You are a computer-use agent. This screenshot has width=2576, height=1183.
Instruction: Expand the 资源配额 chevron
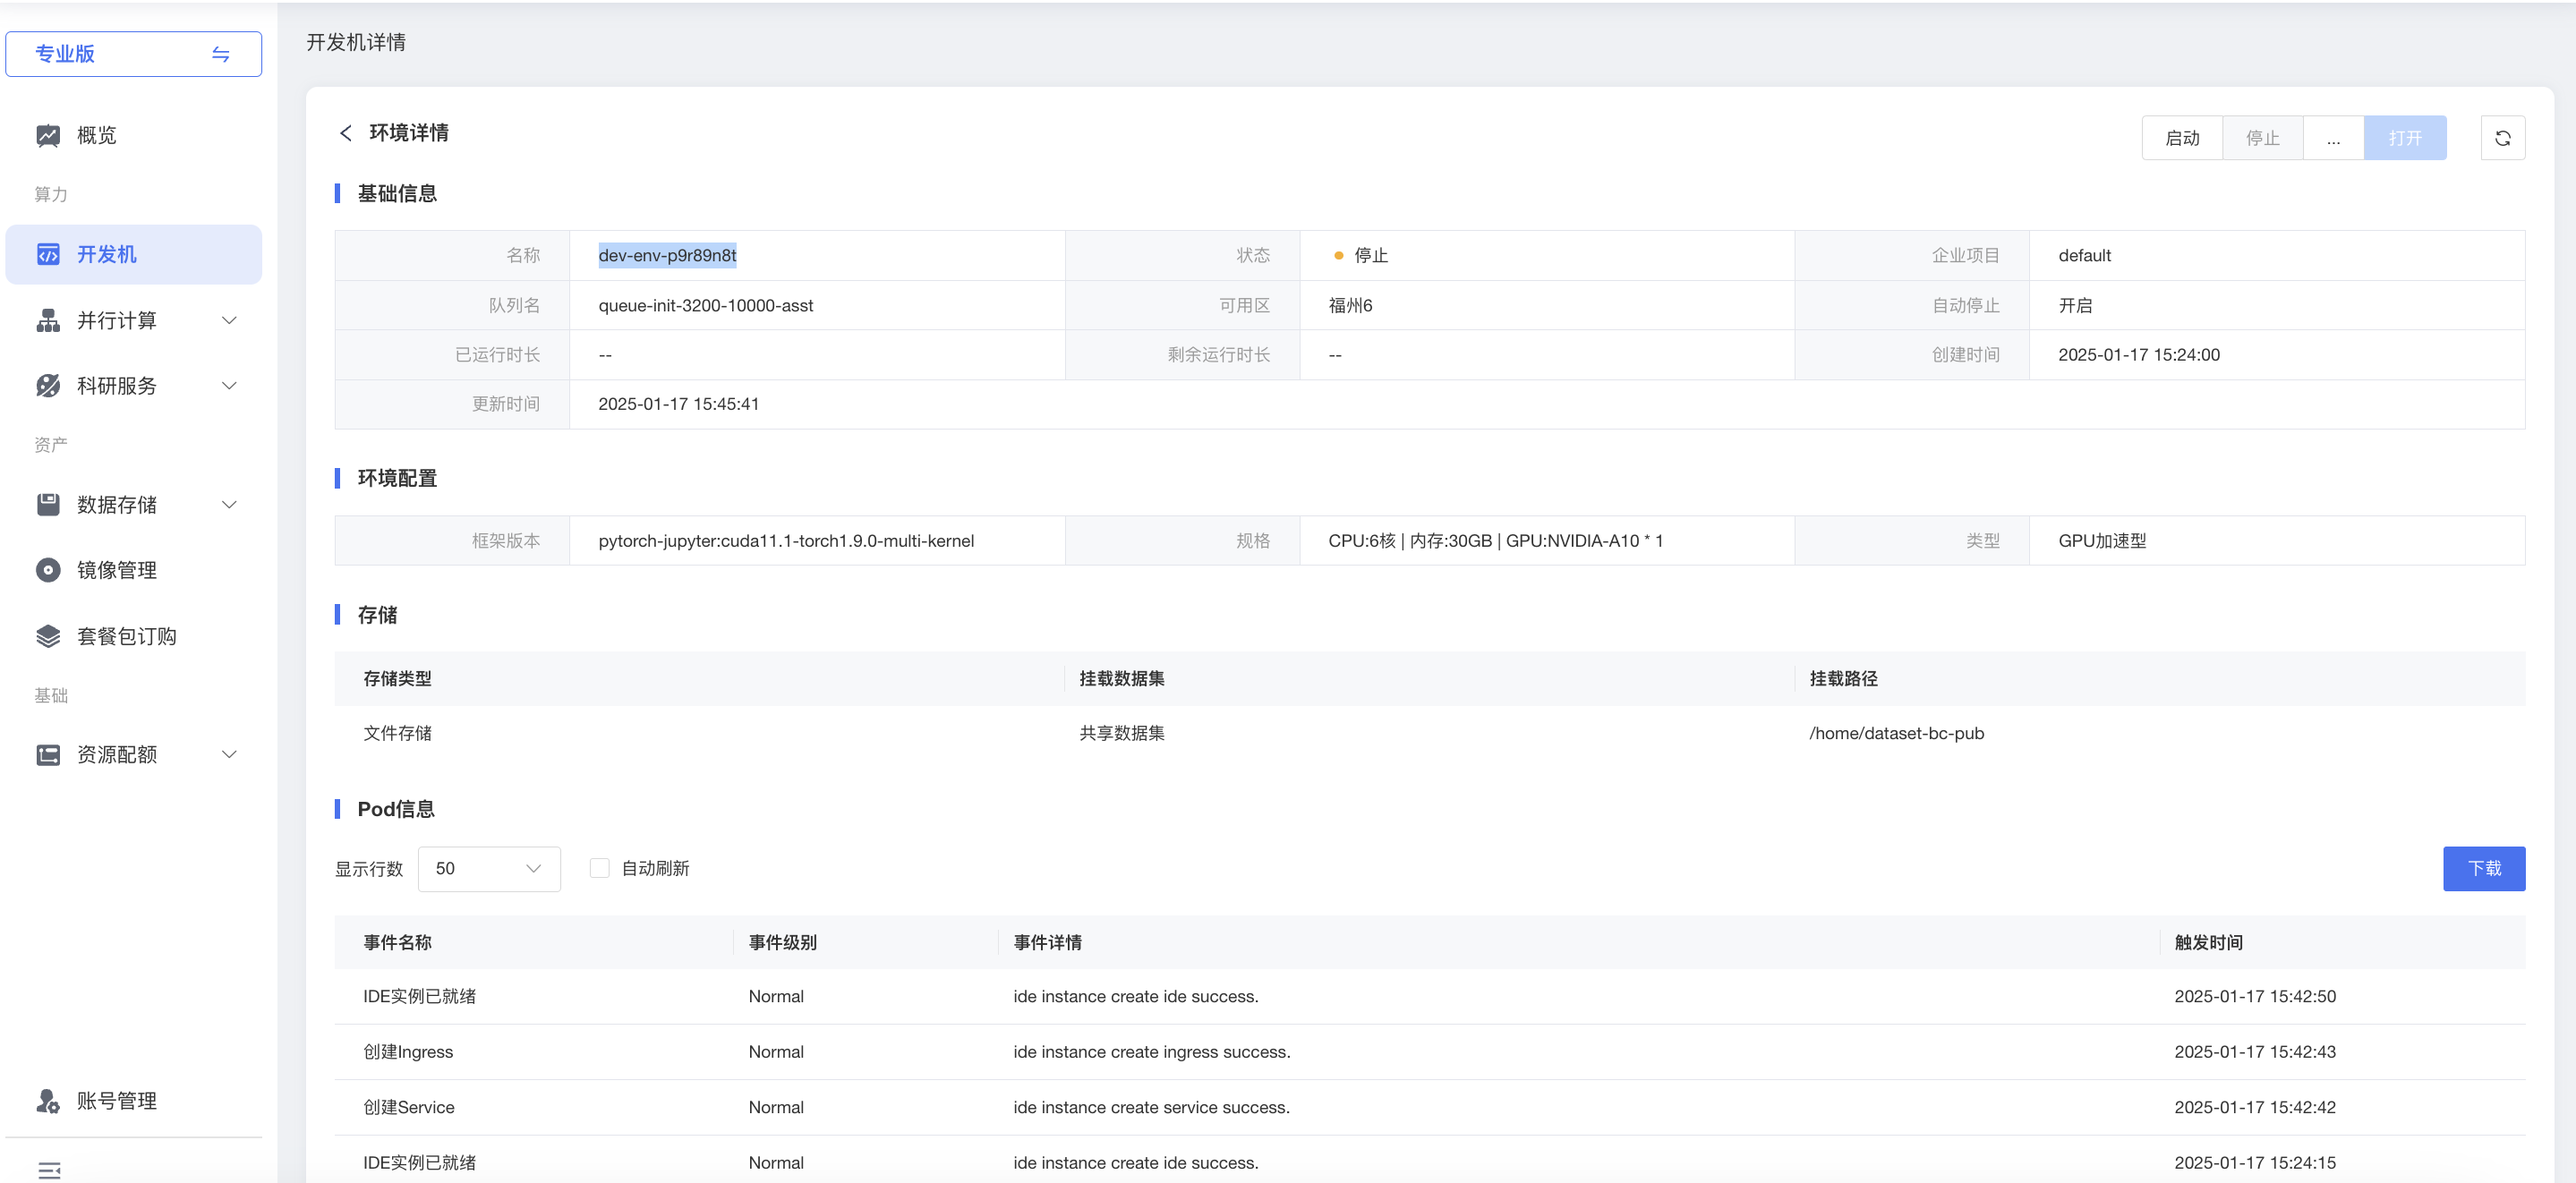[x=229, y=754]
